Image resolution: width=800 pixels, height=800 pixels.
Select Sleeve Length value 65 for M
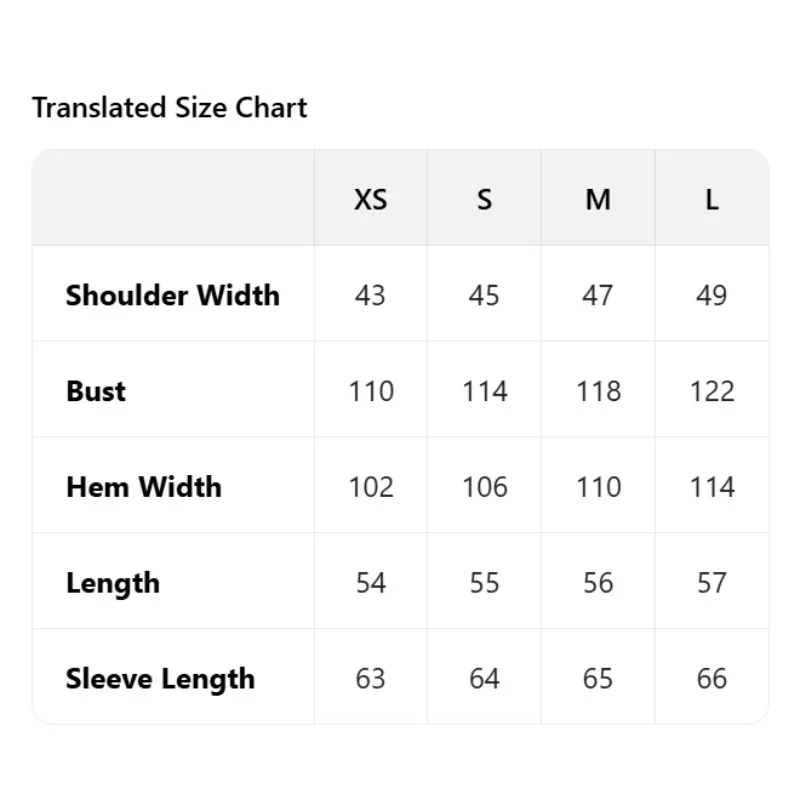pos(598,679)
